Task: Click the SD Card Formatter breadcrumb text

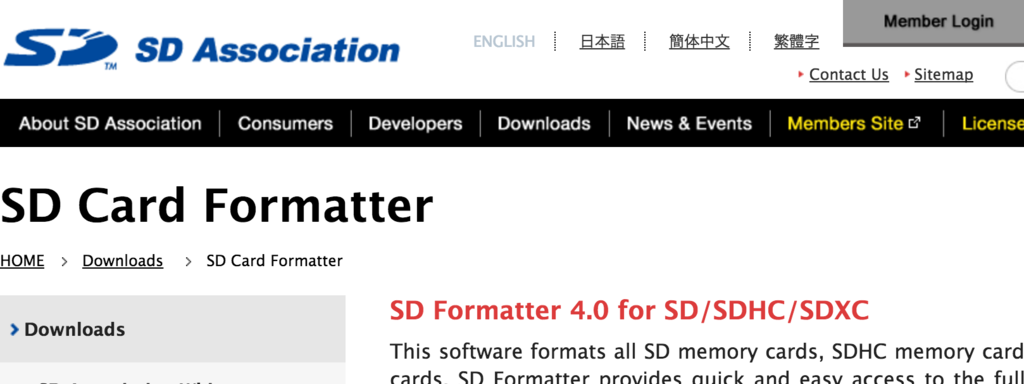Action: (274, 261)
